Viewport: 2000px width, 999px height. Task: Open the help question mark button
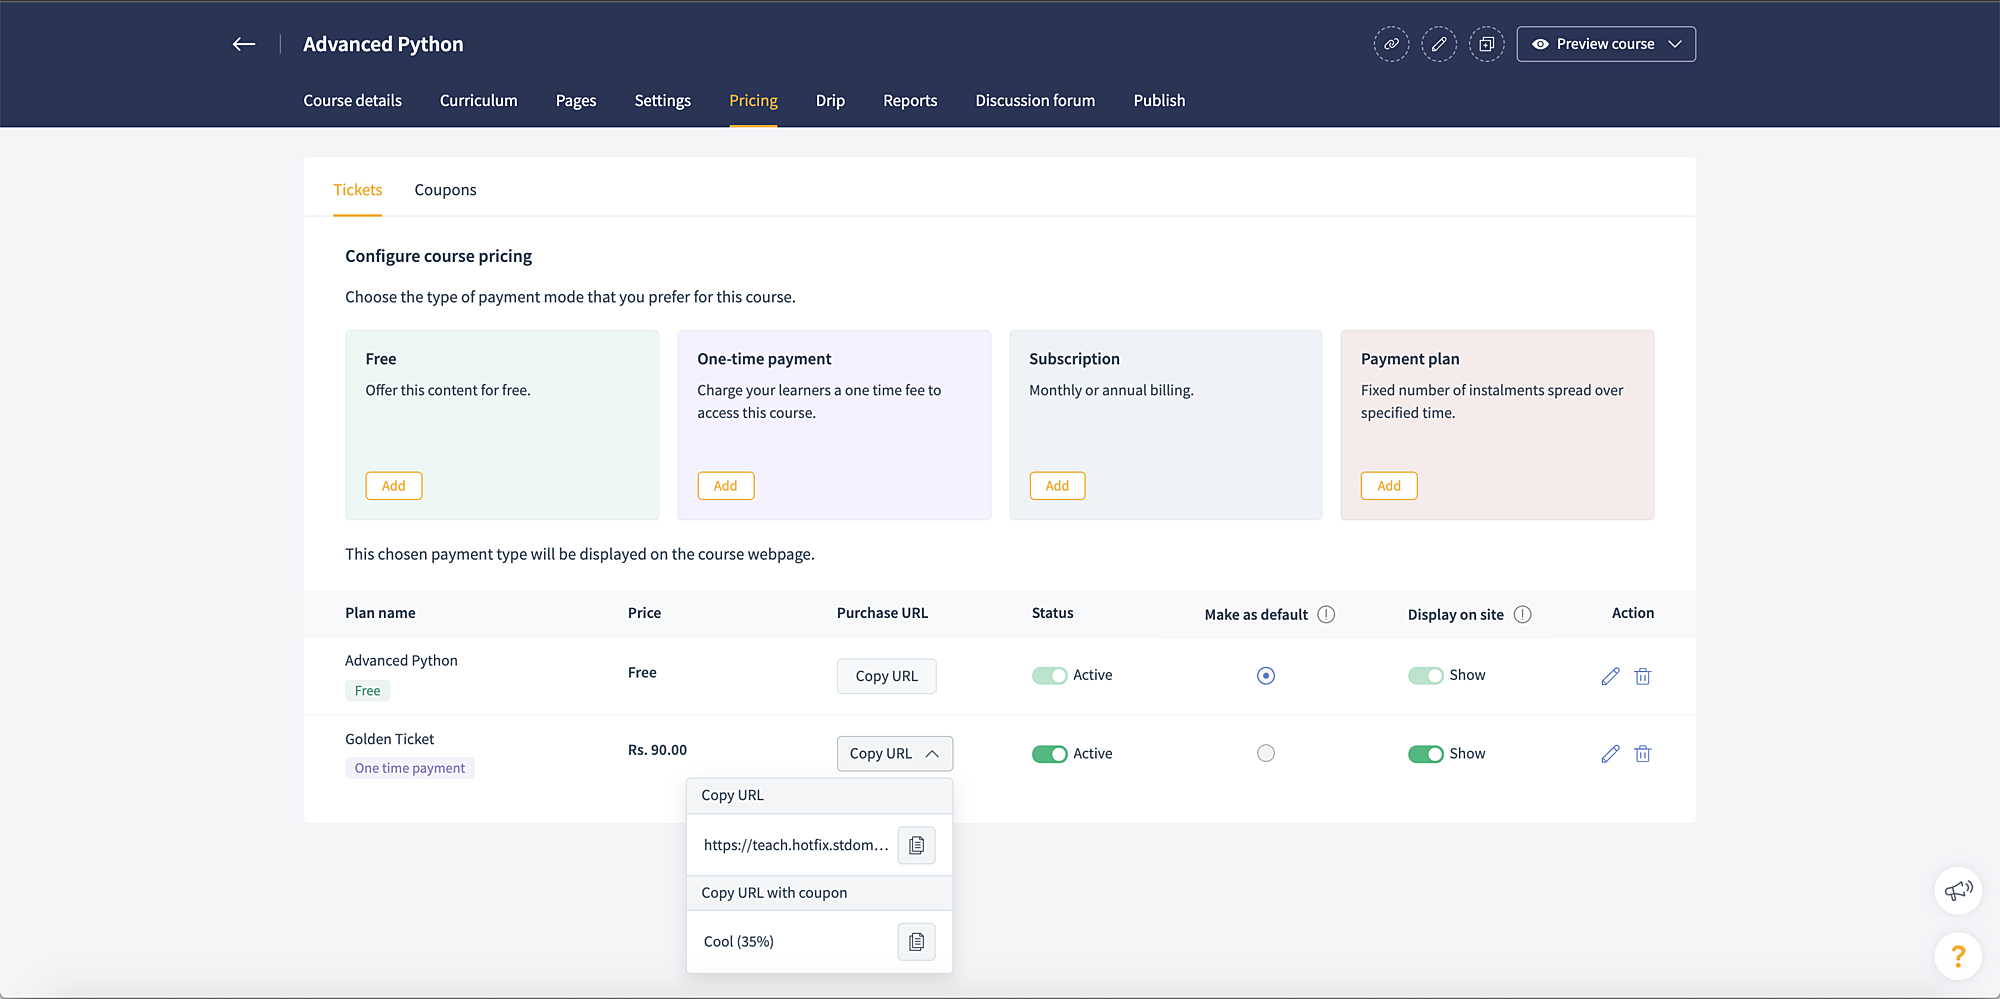[x=1958, y=957]
